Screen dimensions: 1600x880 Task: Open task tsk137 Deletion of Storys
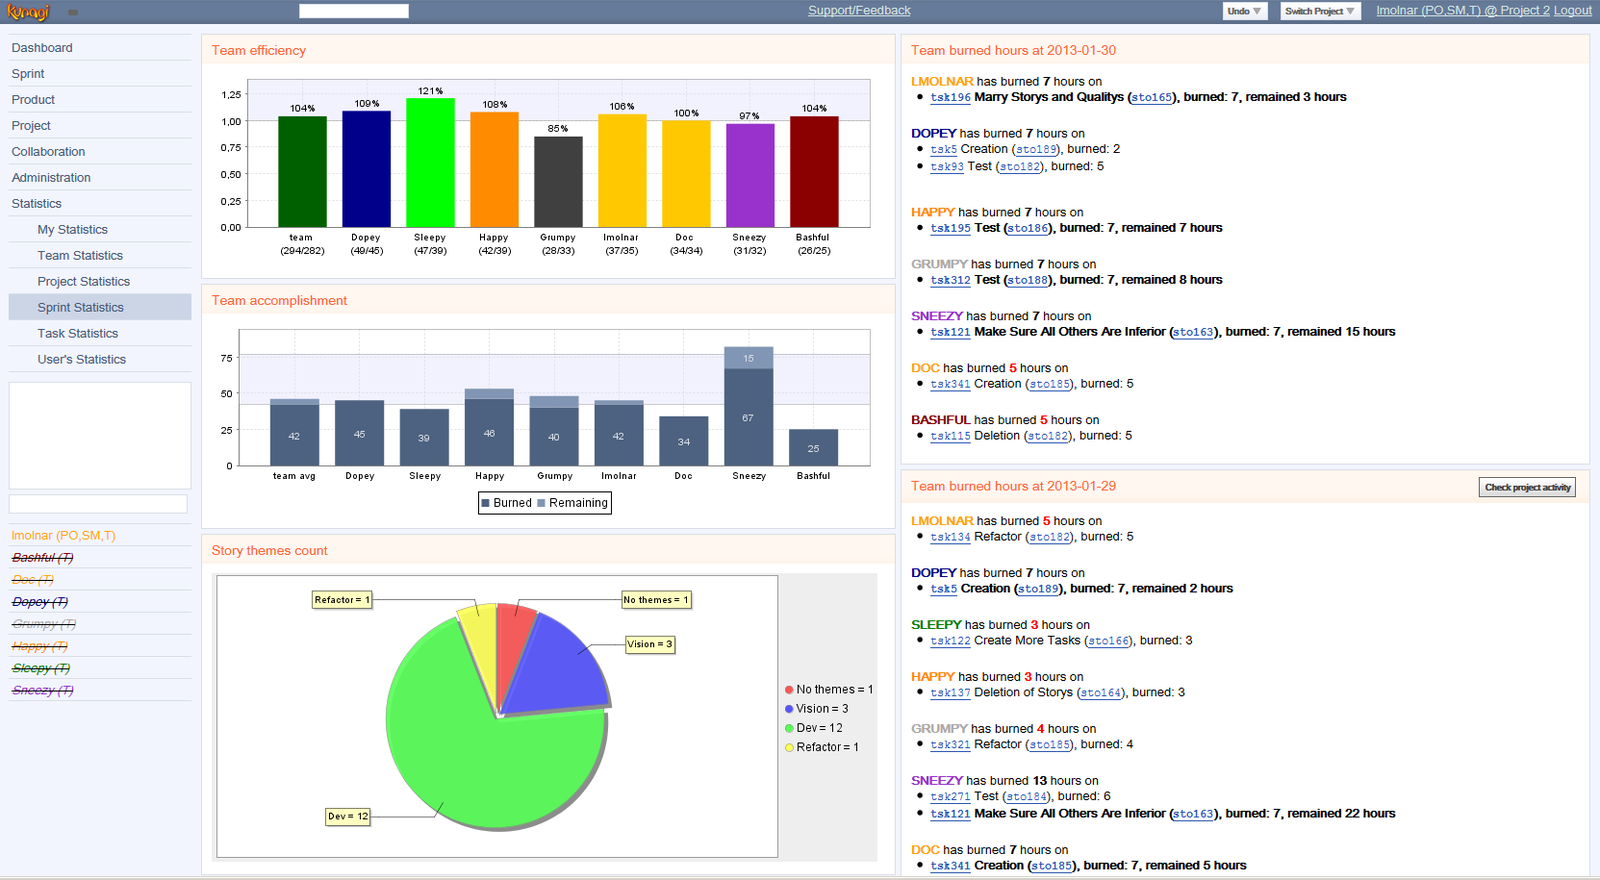tap(950, 694)
